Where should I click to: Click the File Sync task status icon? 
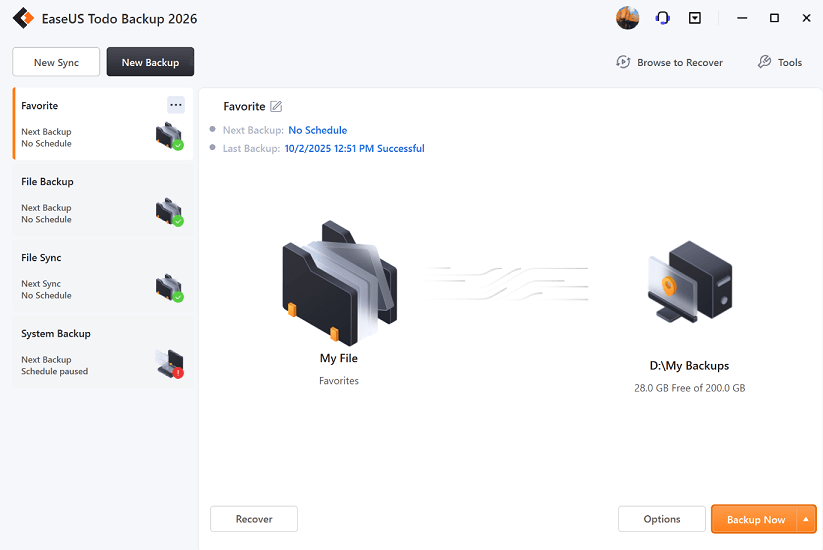(169, 288)
